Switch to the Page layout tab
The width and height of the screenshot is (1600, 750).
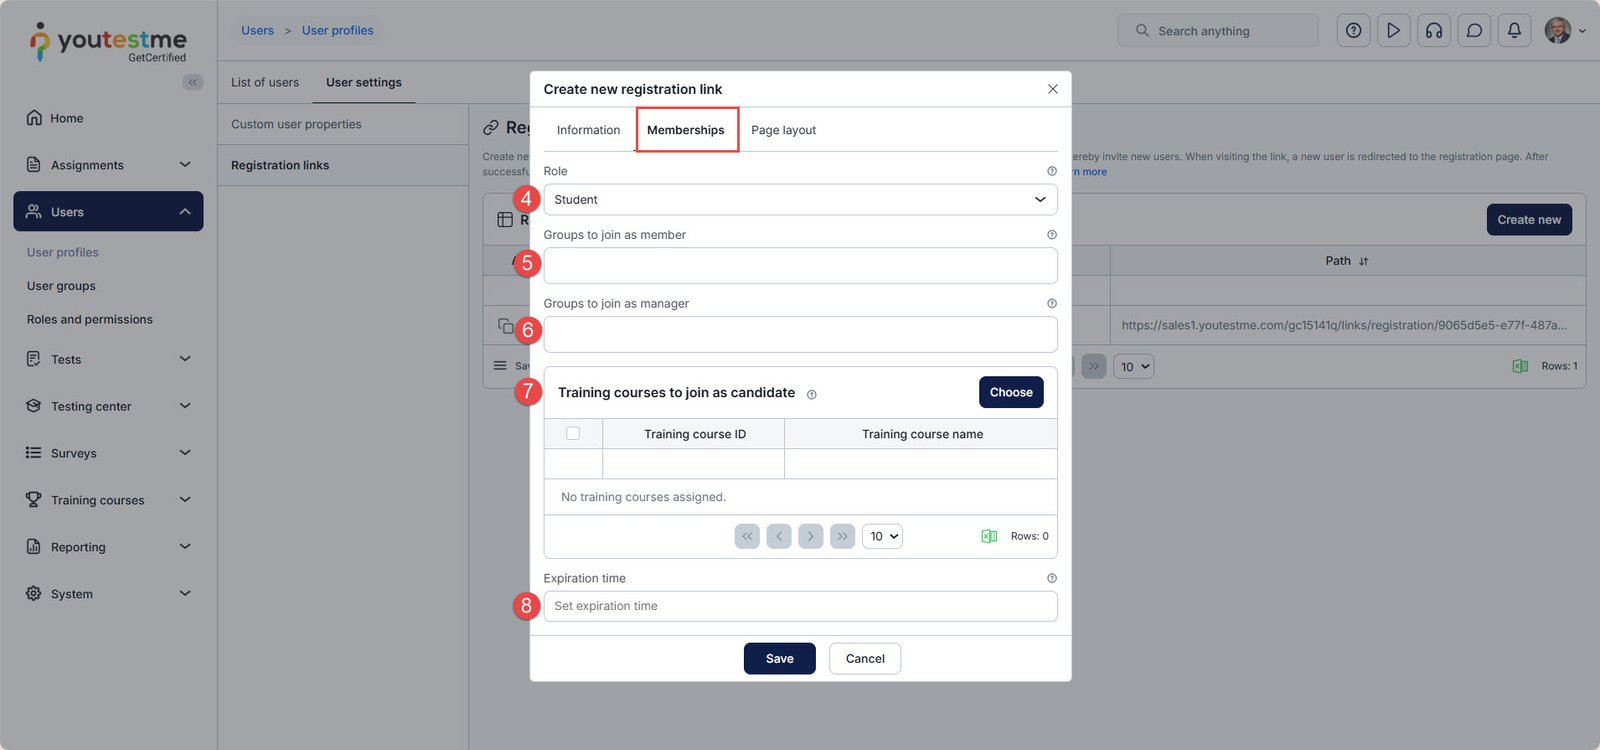[783, 130]
